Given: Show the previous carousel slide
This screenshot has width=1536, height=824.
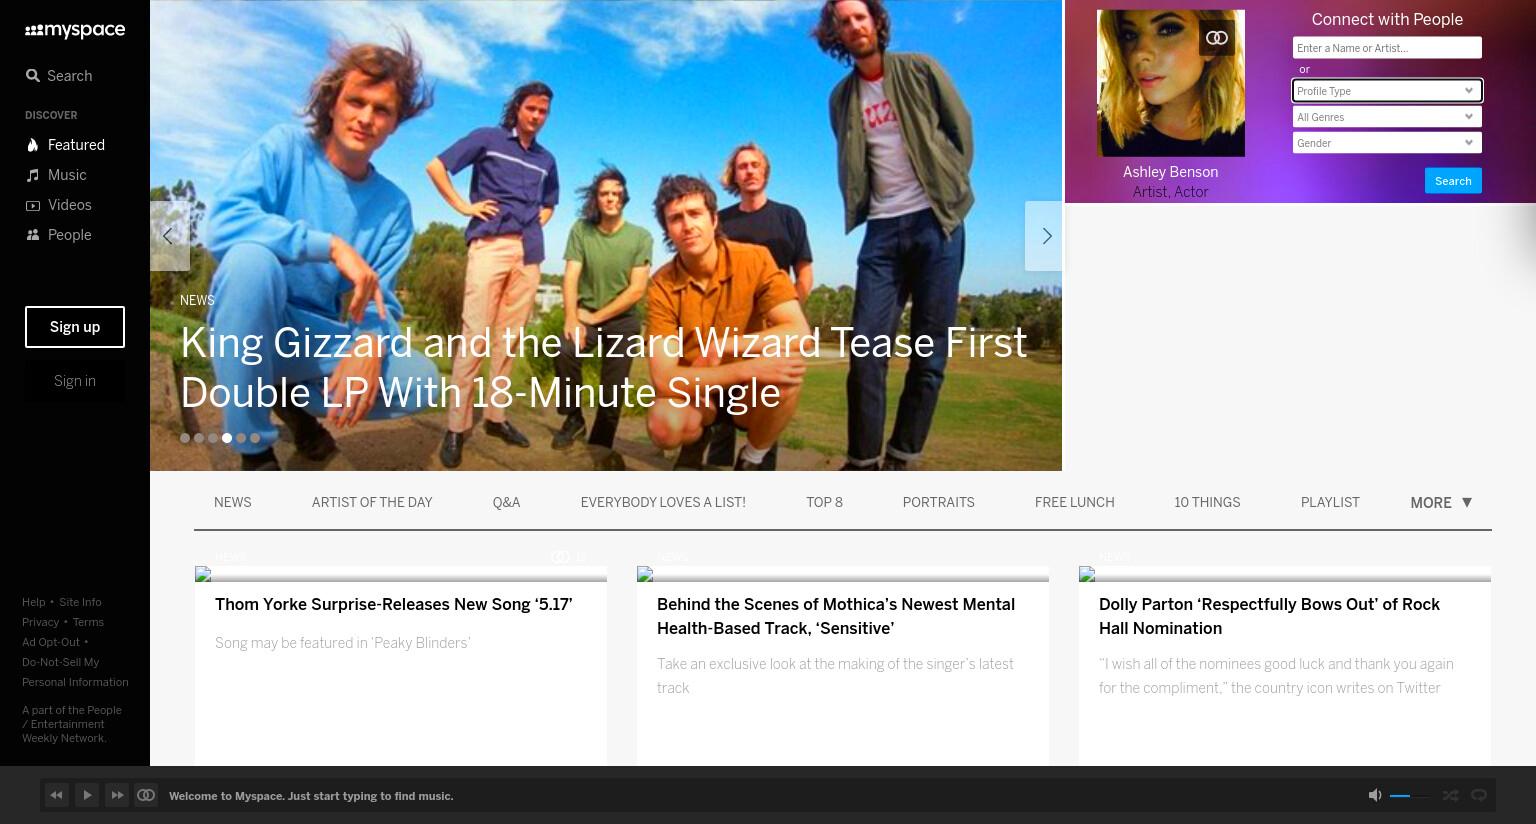Looking at the screenshot, I should (x=168, y=236).
